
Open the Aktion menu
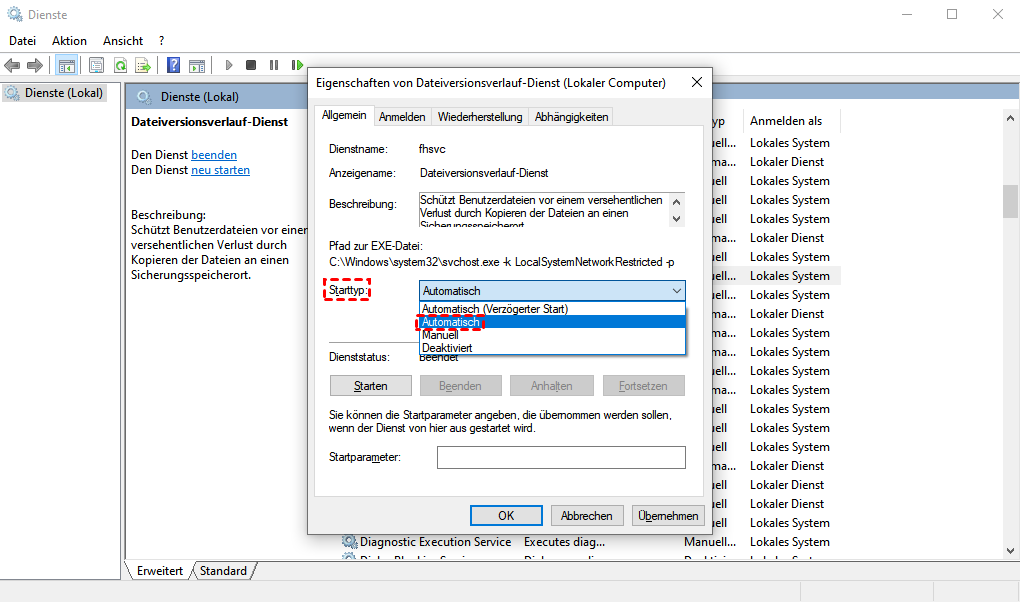(x=69, y=41)
